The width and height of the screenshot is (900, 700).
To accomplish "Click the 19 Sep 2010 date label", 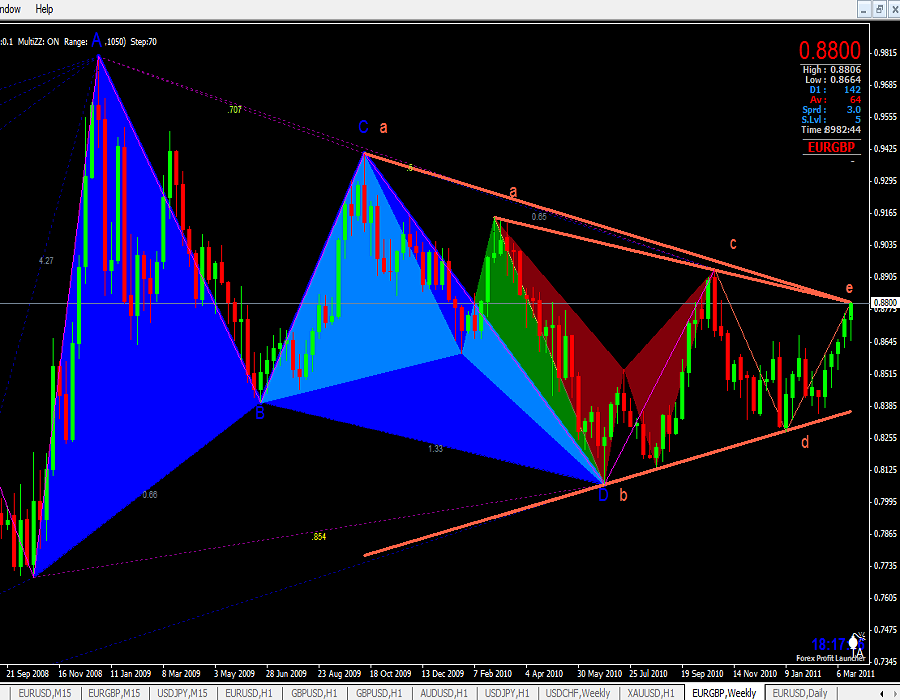I will (702, 674).
